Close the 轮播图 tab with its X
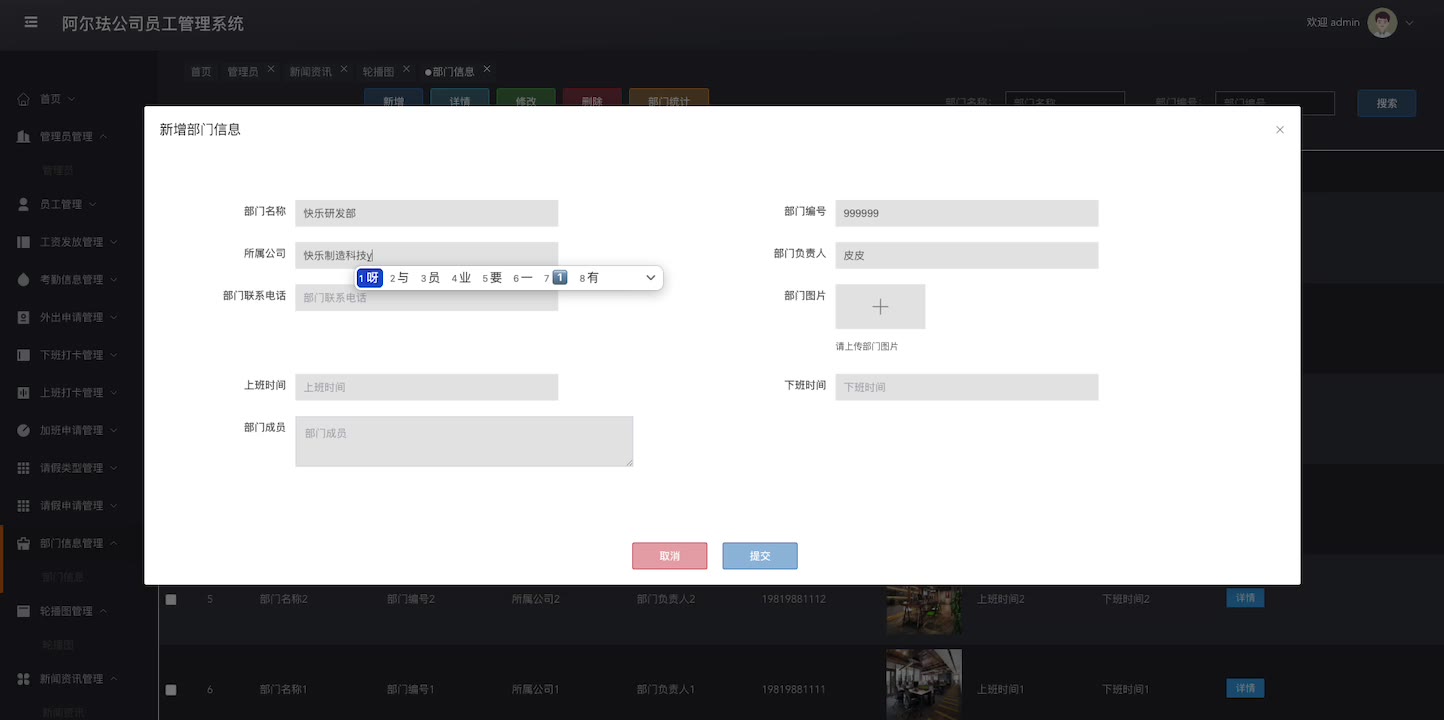This screenshot has width=1444, height=720. click(x=406, y=69)
